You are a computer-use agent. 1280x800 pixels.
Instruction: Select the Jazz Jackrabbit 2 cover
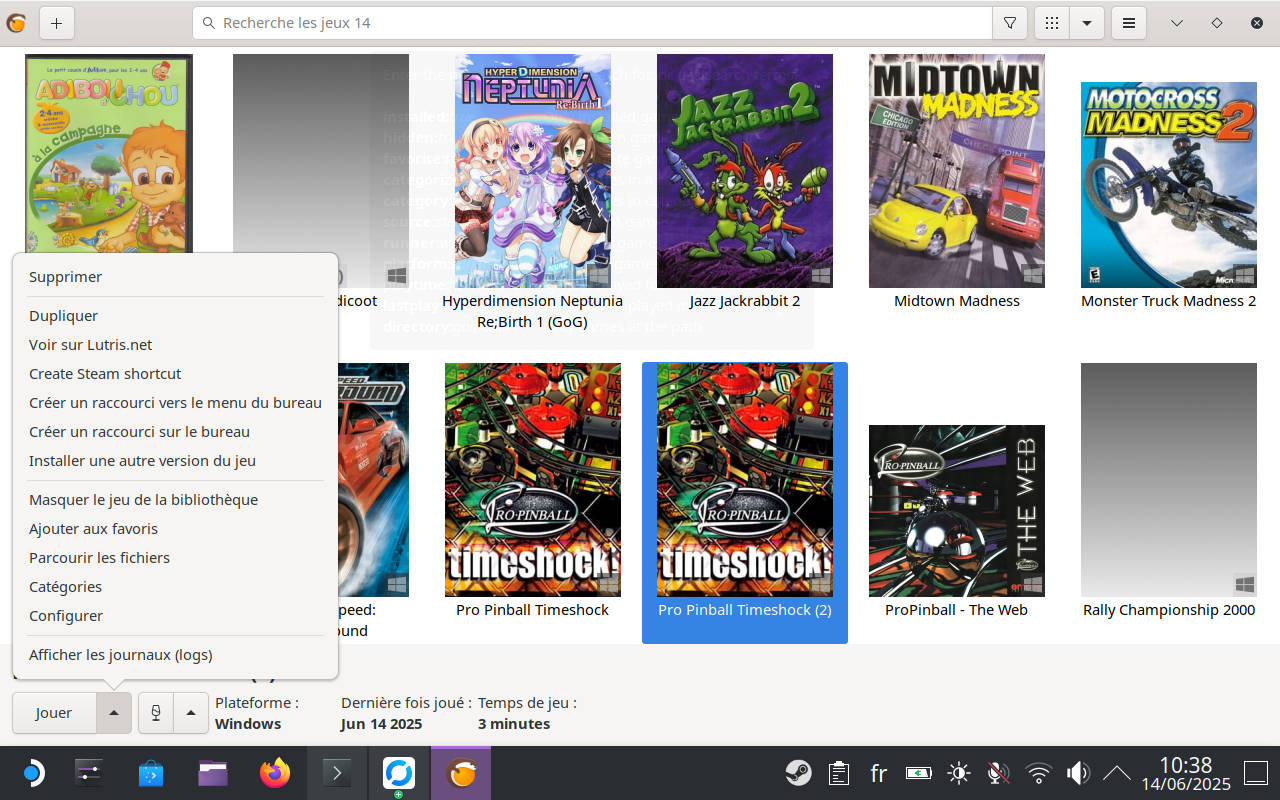pos(745,171)
